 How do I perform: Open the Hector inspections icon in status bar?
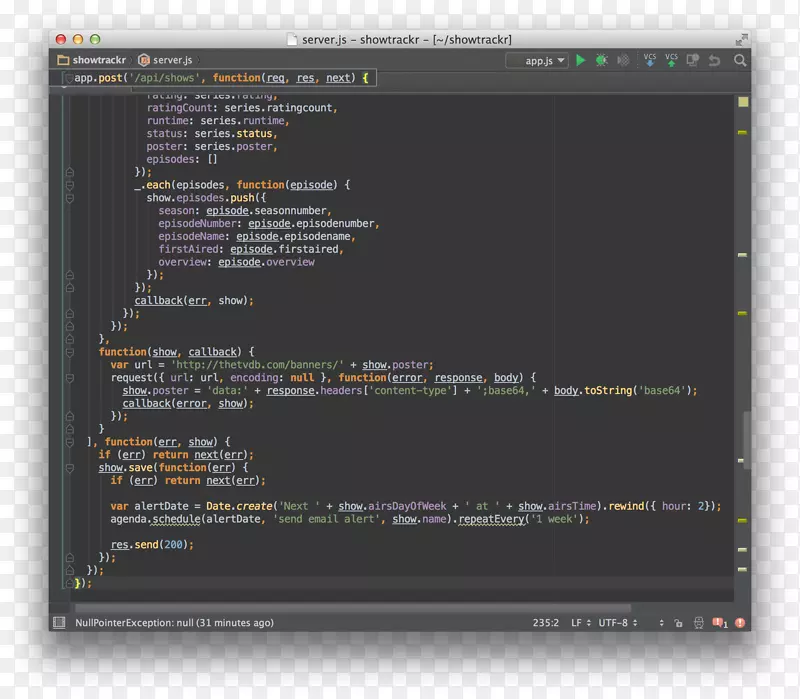(698, 622)
